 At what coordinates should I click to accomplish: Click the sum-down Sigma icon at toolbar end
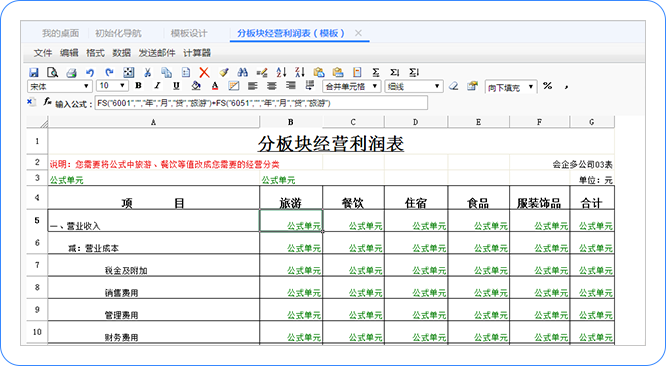point(414,73)
